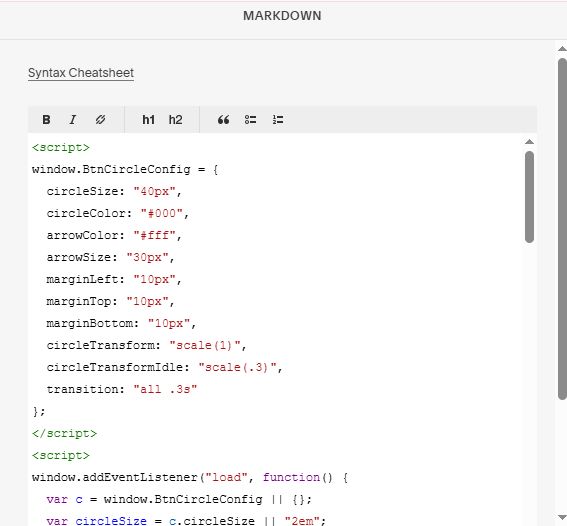567x526 pixels.
Task: Click the outer panel scrollbar down arrow
Action: (x=562, y=517)
